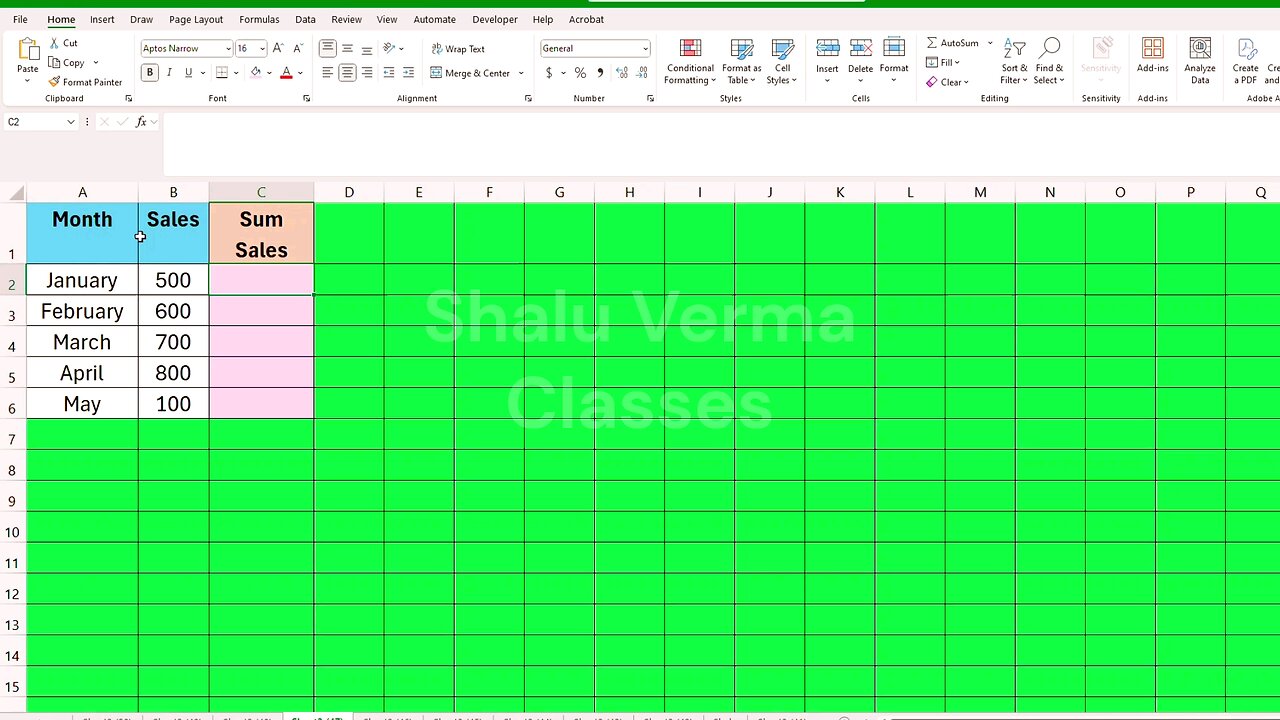
Task: Open the Add-ins button
Action: pos(1152,56)
